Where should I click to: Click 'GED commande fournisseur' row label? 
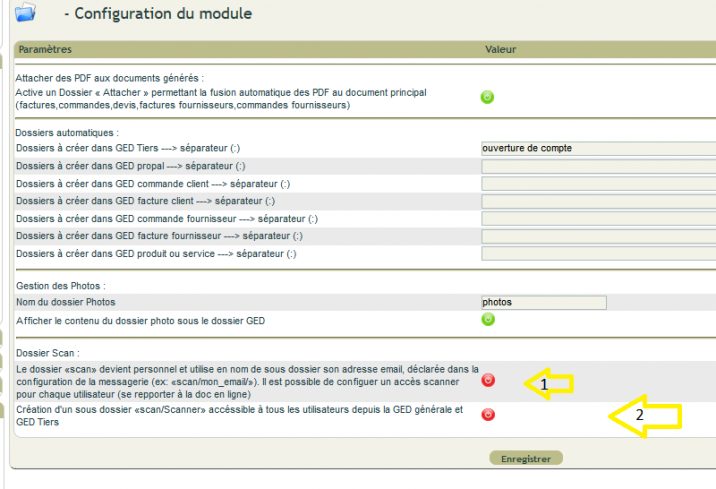click(x=167, y=219)
